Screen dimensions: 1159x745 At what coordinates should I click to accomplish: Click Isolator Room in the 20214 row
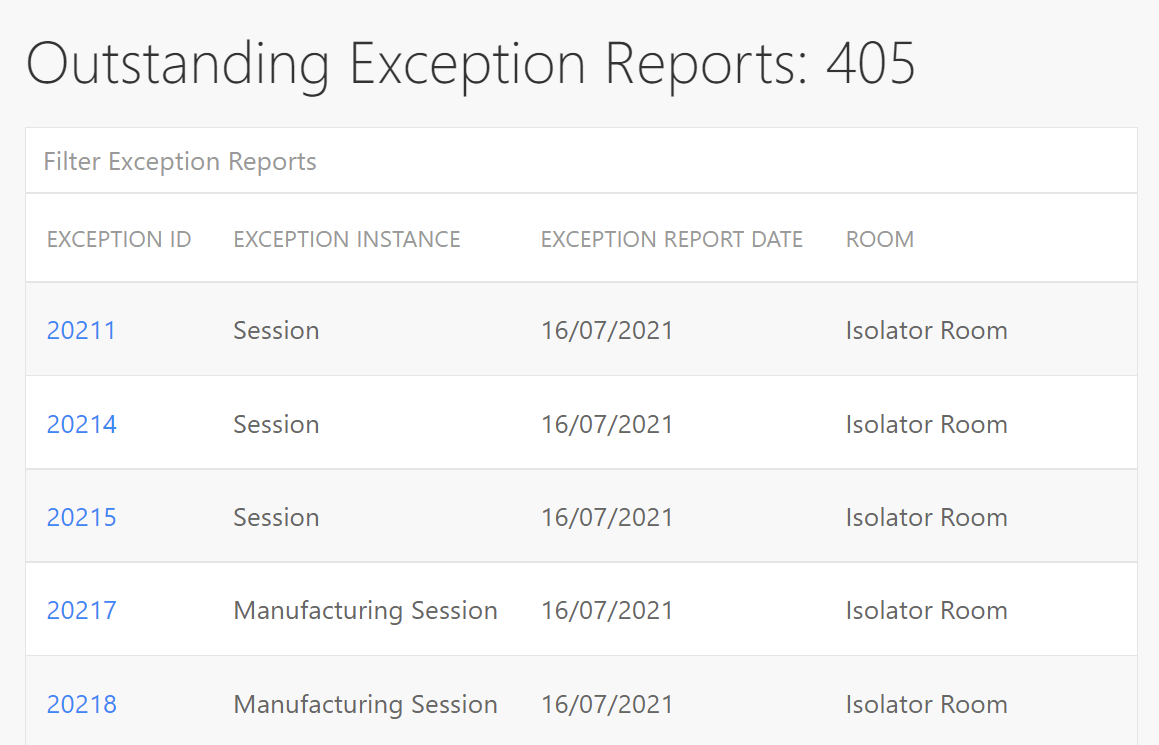pos(926,424)
